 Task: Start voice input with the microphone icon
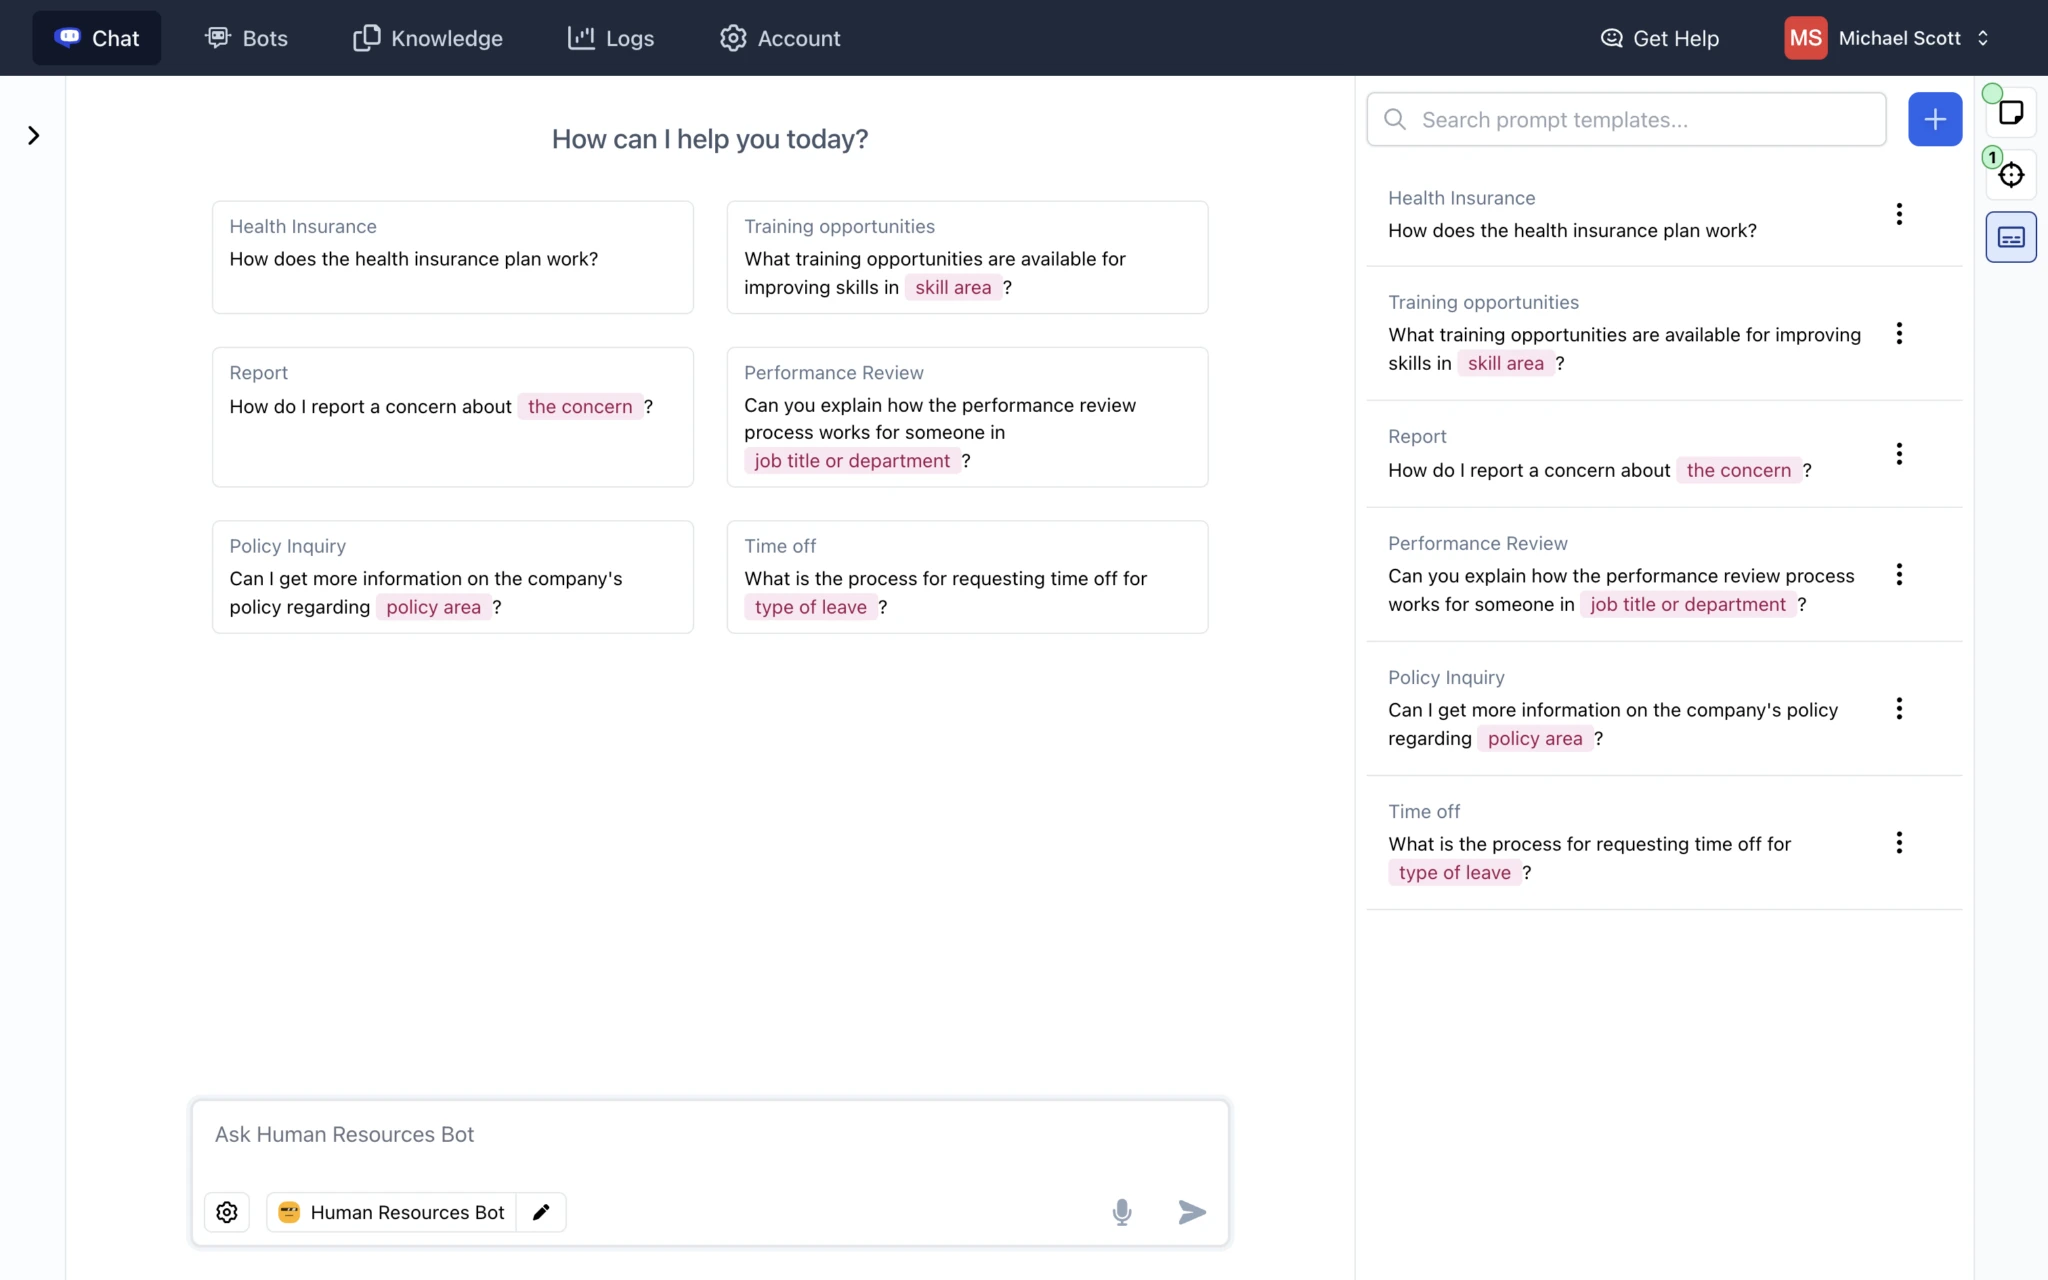pos(1121,1212)
